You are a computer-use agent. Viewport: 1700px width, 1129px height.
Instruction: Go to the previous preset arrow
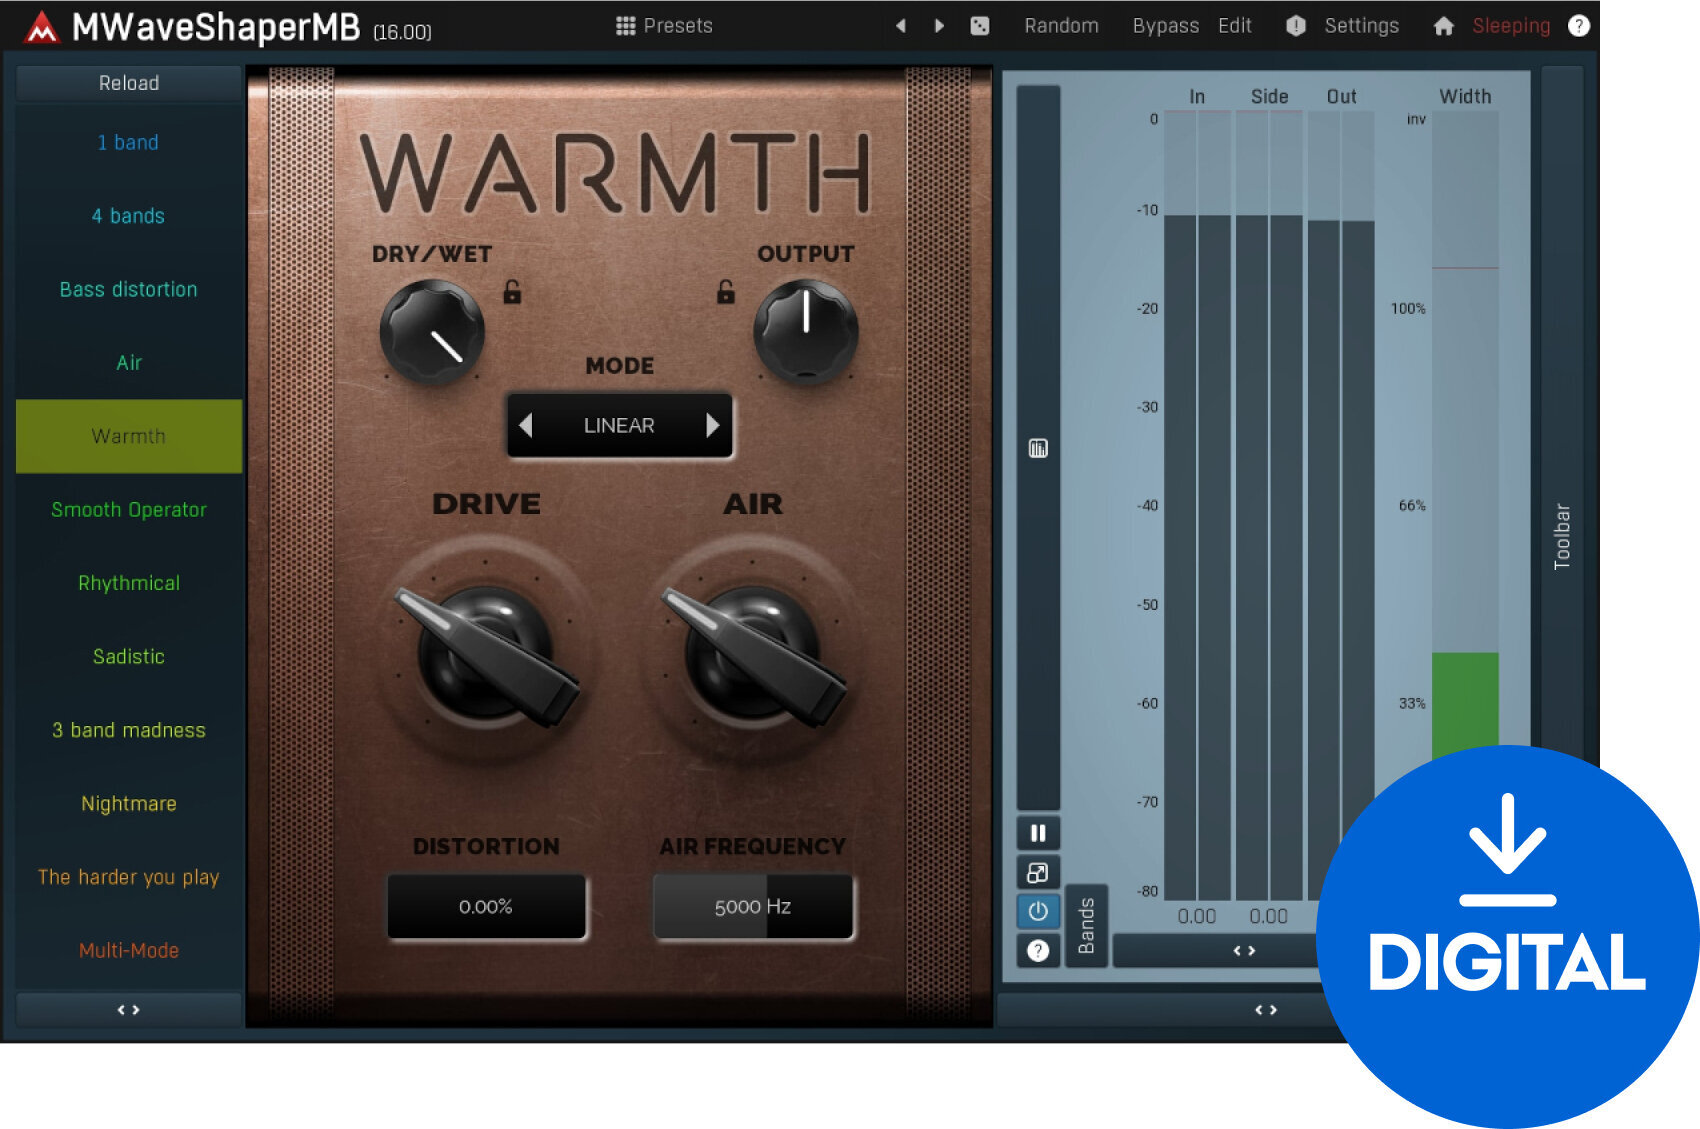[x=901, y=26]
